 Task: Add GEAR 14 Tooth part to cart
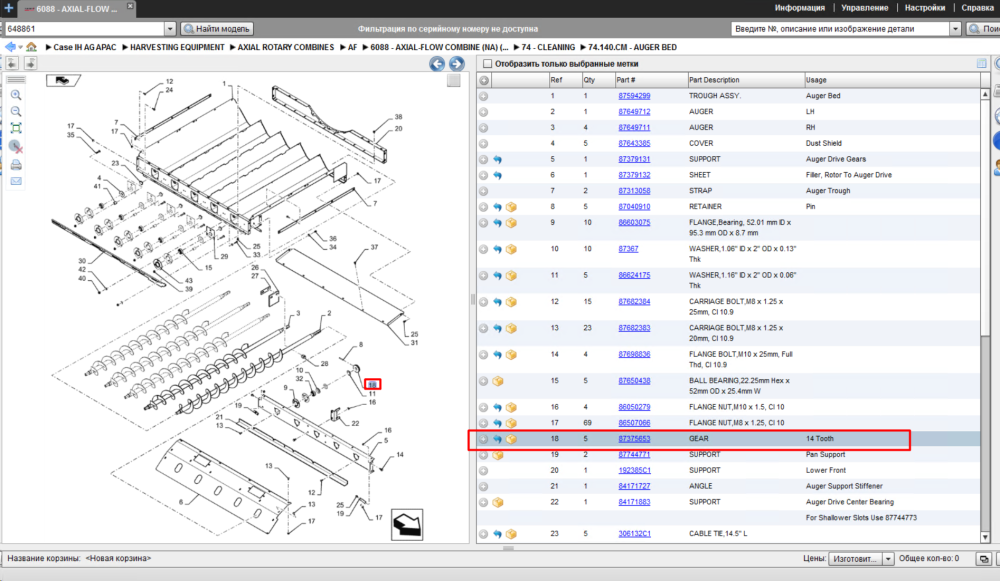483,439
